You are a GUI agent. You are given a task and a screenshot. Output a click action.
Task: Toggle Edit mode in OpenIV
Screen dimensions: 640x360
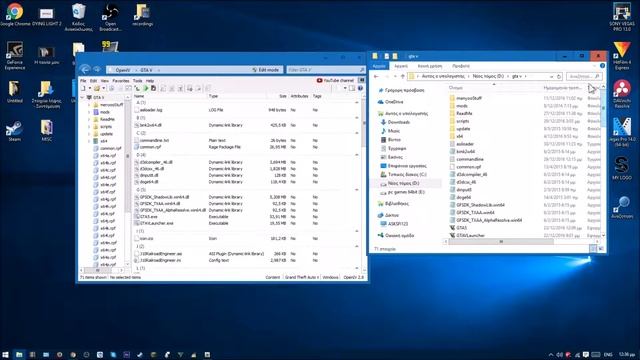click(x=266, y=70)
